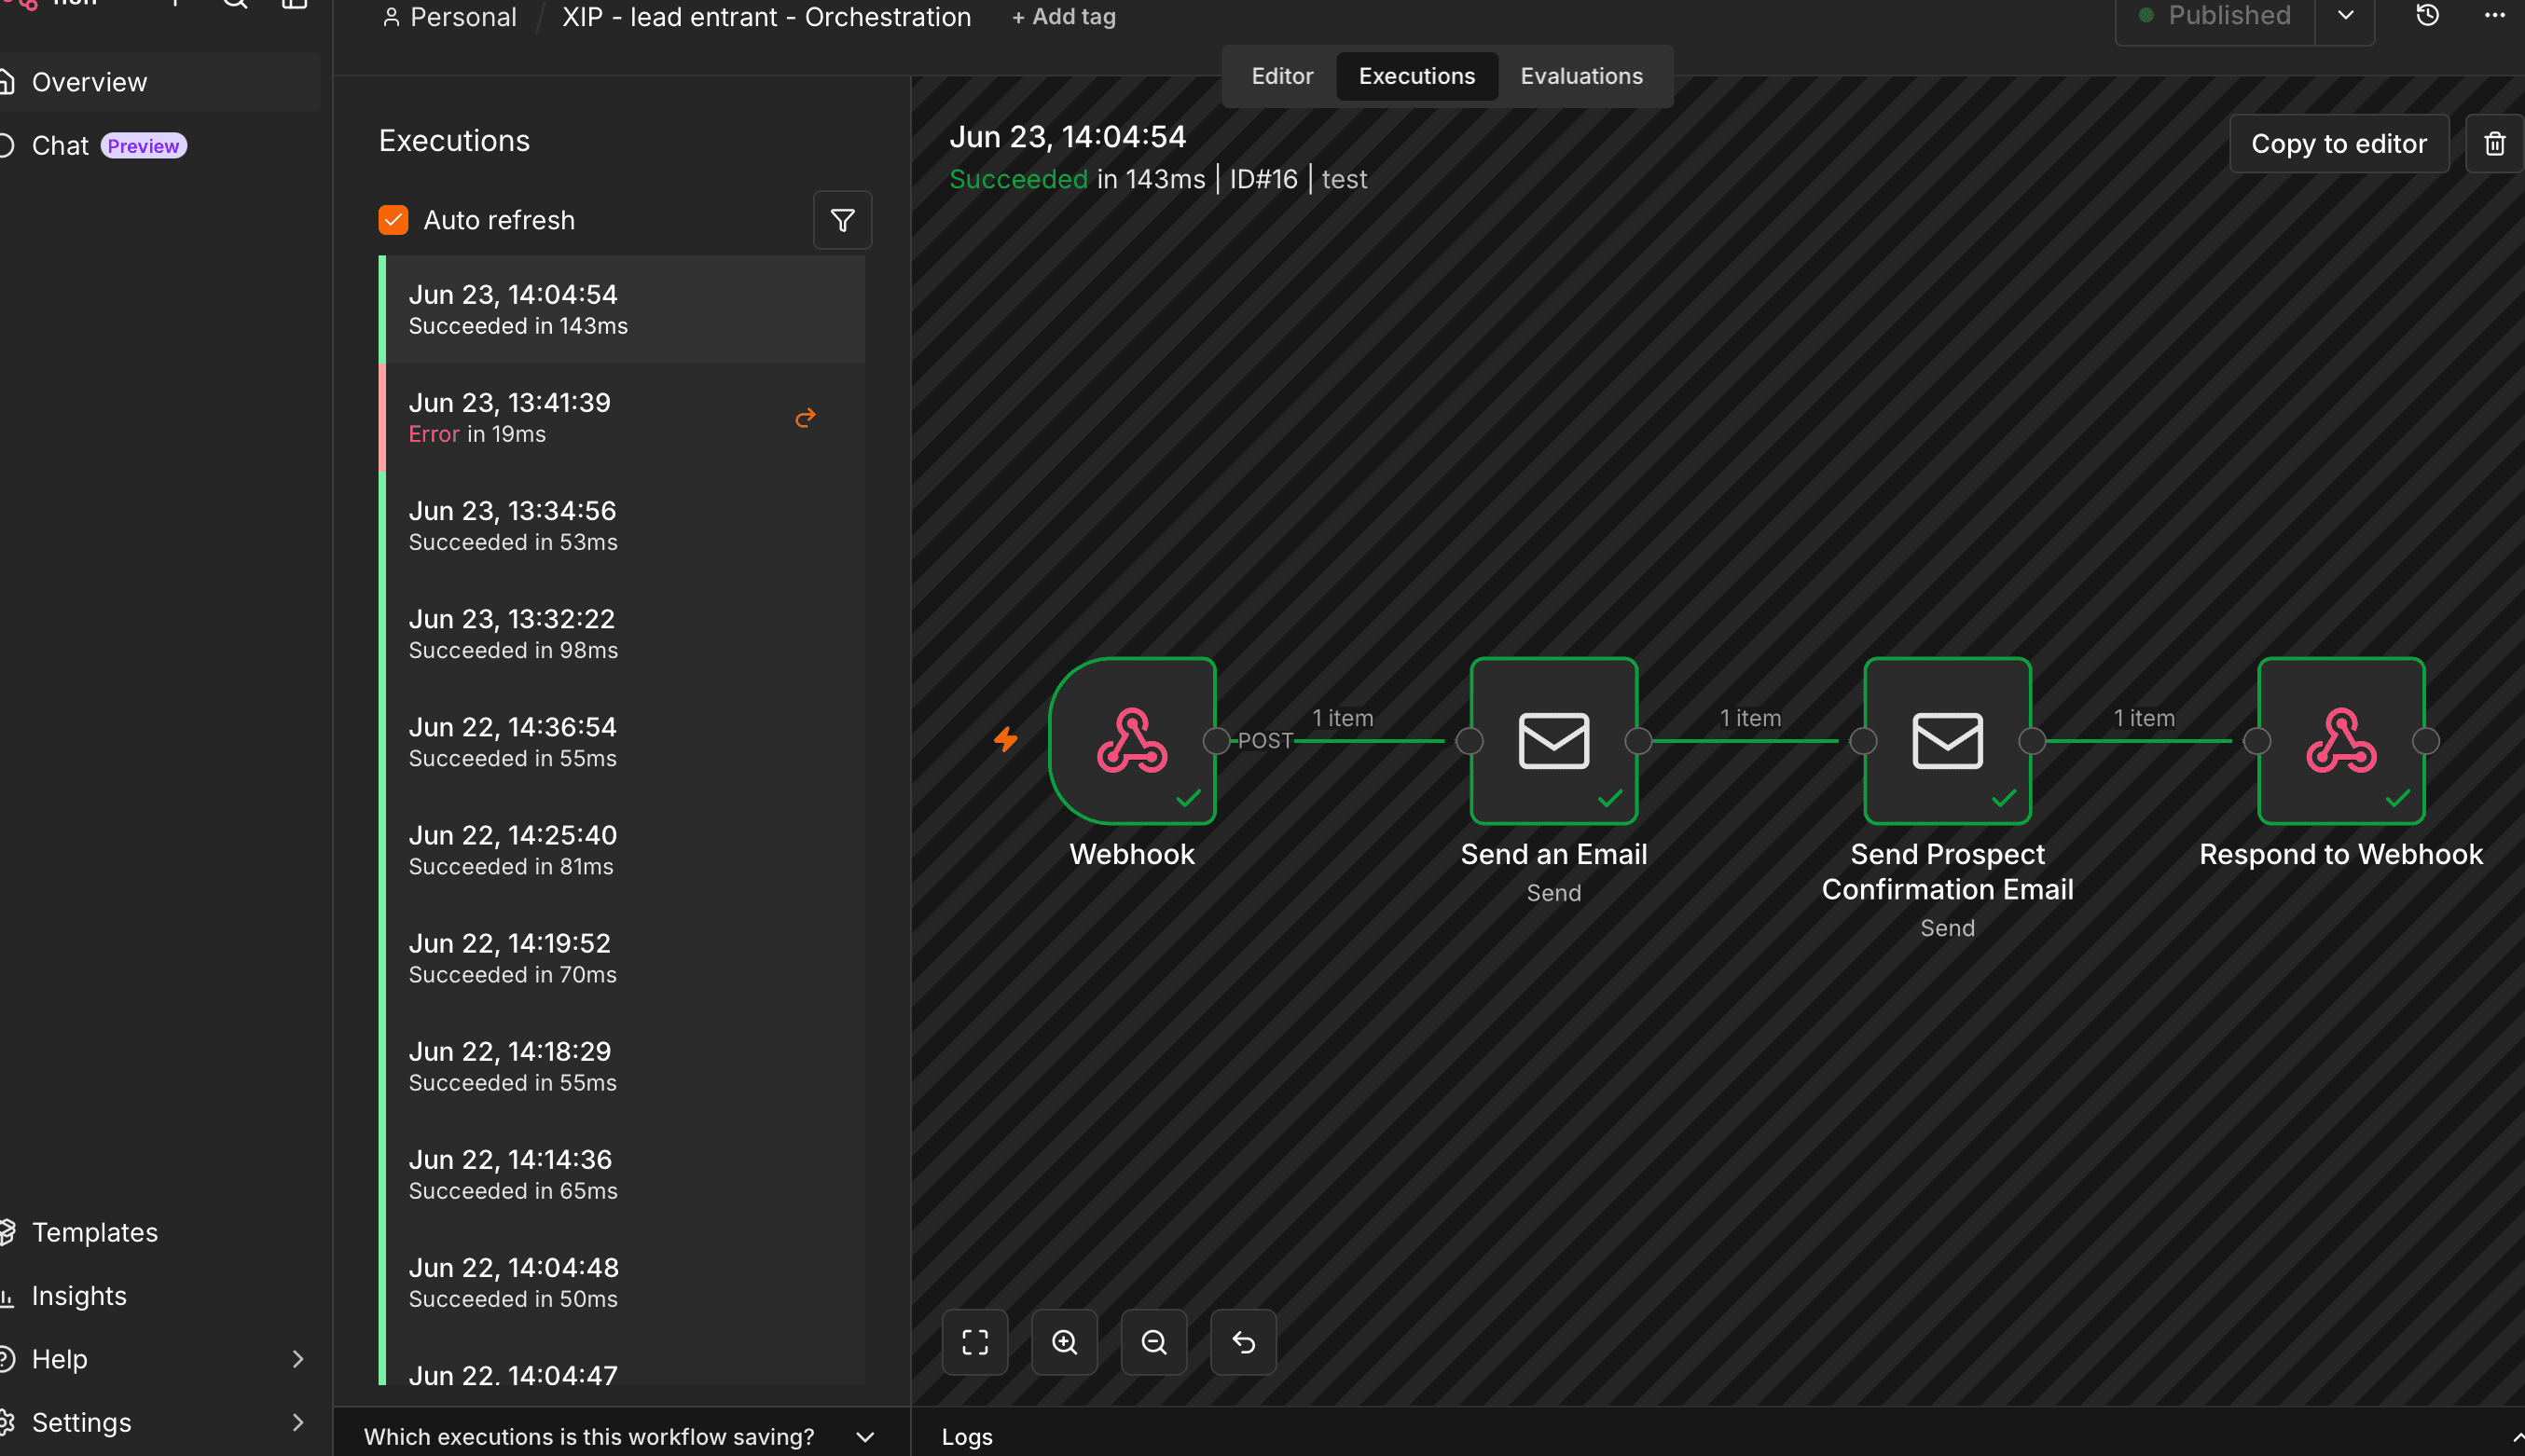Toggle the Auto refresh checkbox
The width and height of the screenshot is (2525, 1456).
[x=393, y=220]
